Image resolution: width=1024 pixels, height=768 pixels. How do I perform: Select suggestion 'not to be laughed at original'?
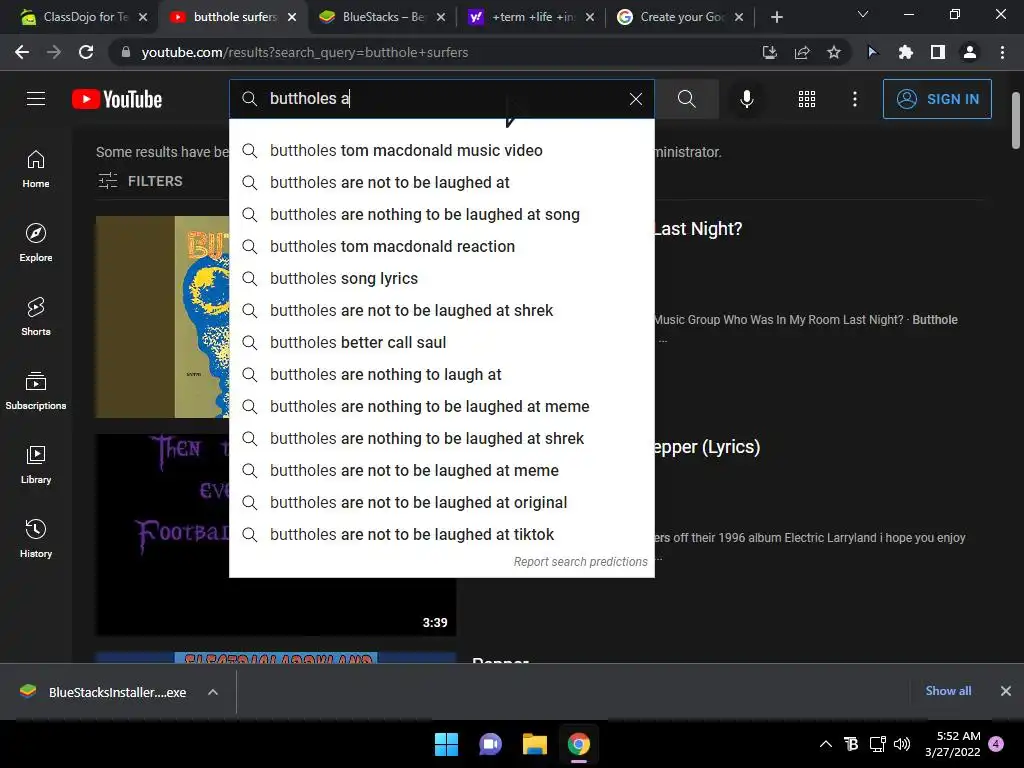click(442, 502)
